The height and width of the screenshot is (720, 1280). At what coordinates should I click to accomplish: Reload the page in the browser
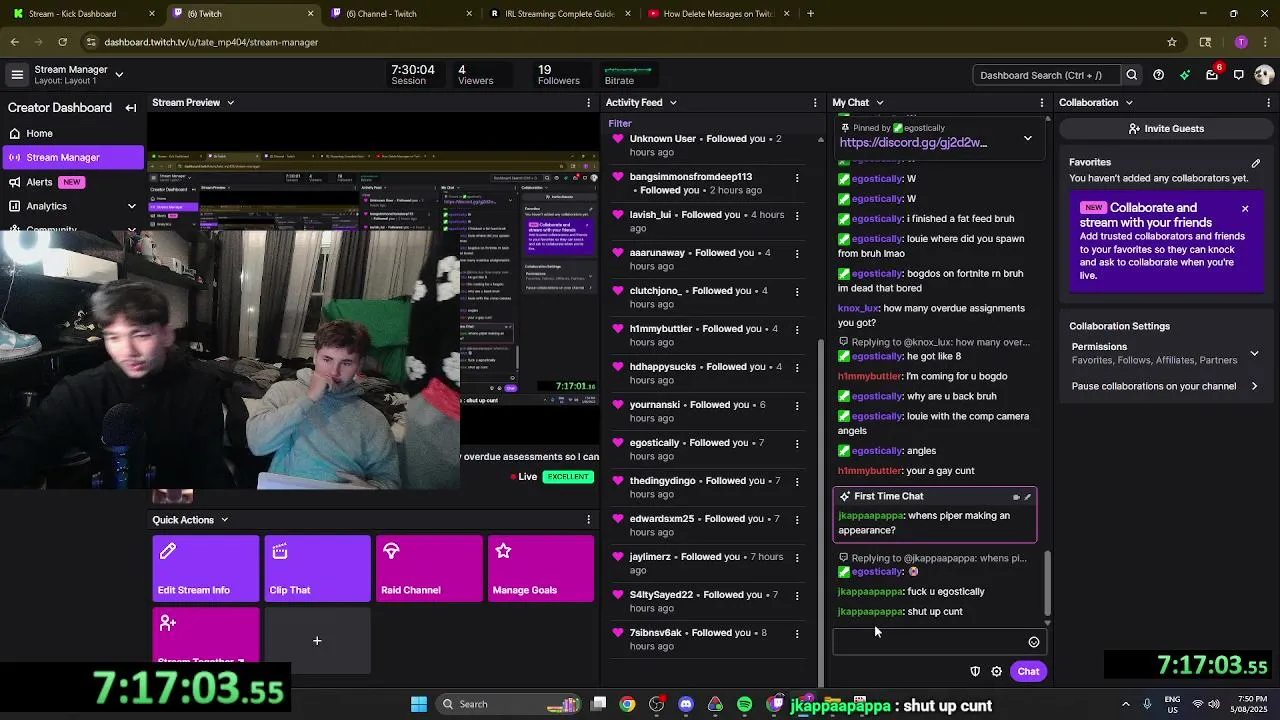(62, 42)
